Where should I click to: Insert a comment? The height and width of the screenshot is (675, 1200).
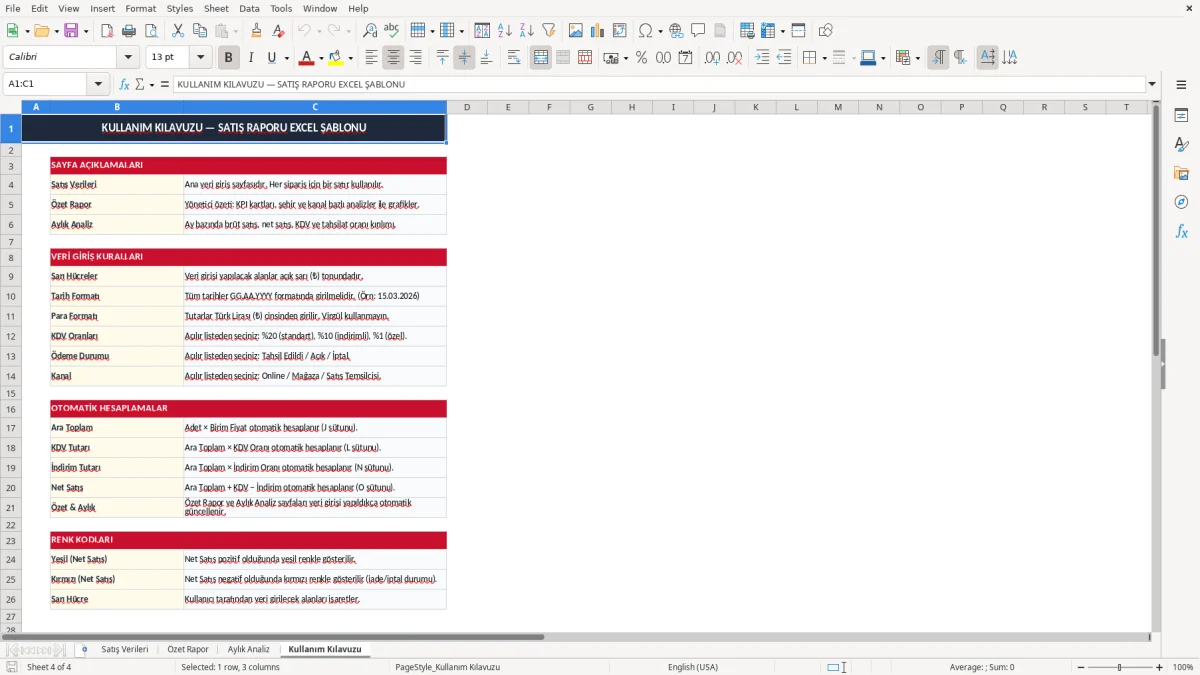698,31
